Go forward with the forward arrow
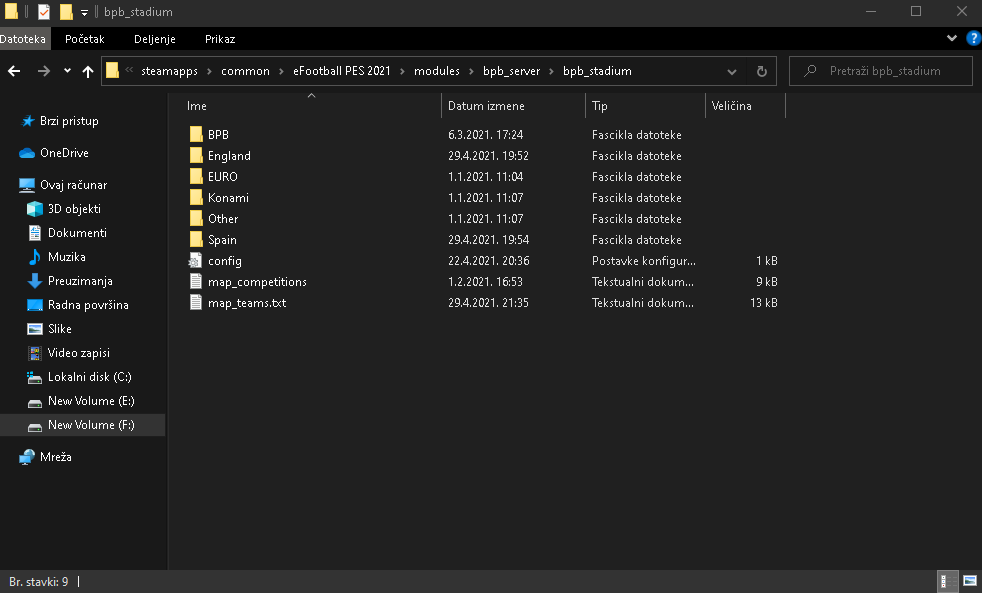 pyautogui.click(x=43, y=71)
